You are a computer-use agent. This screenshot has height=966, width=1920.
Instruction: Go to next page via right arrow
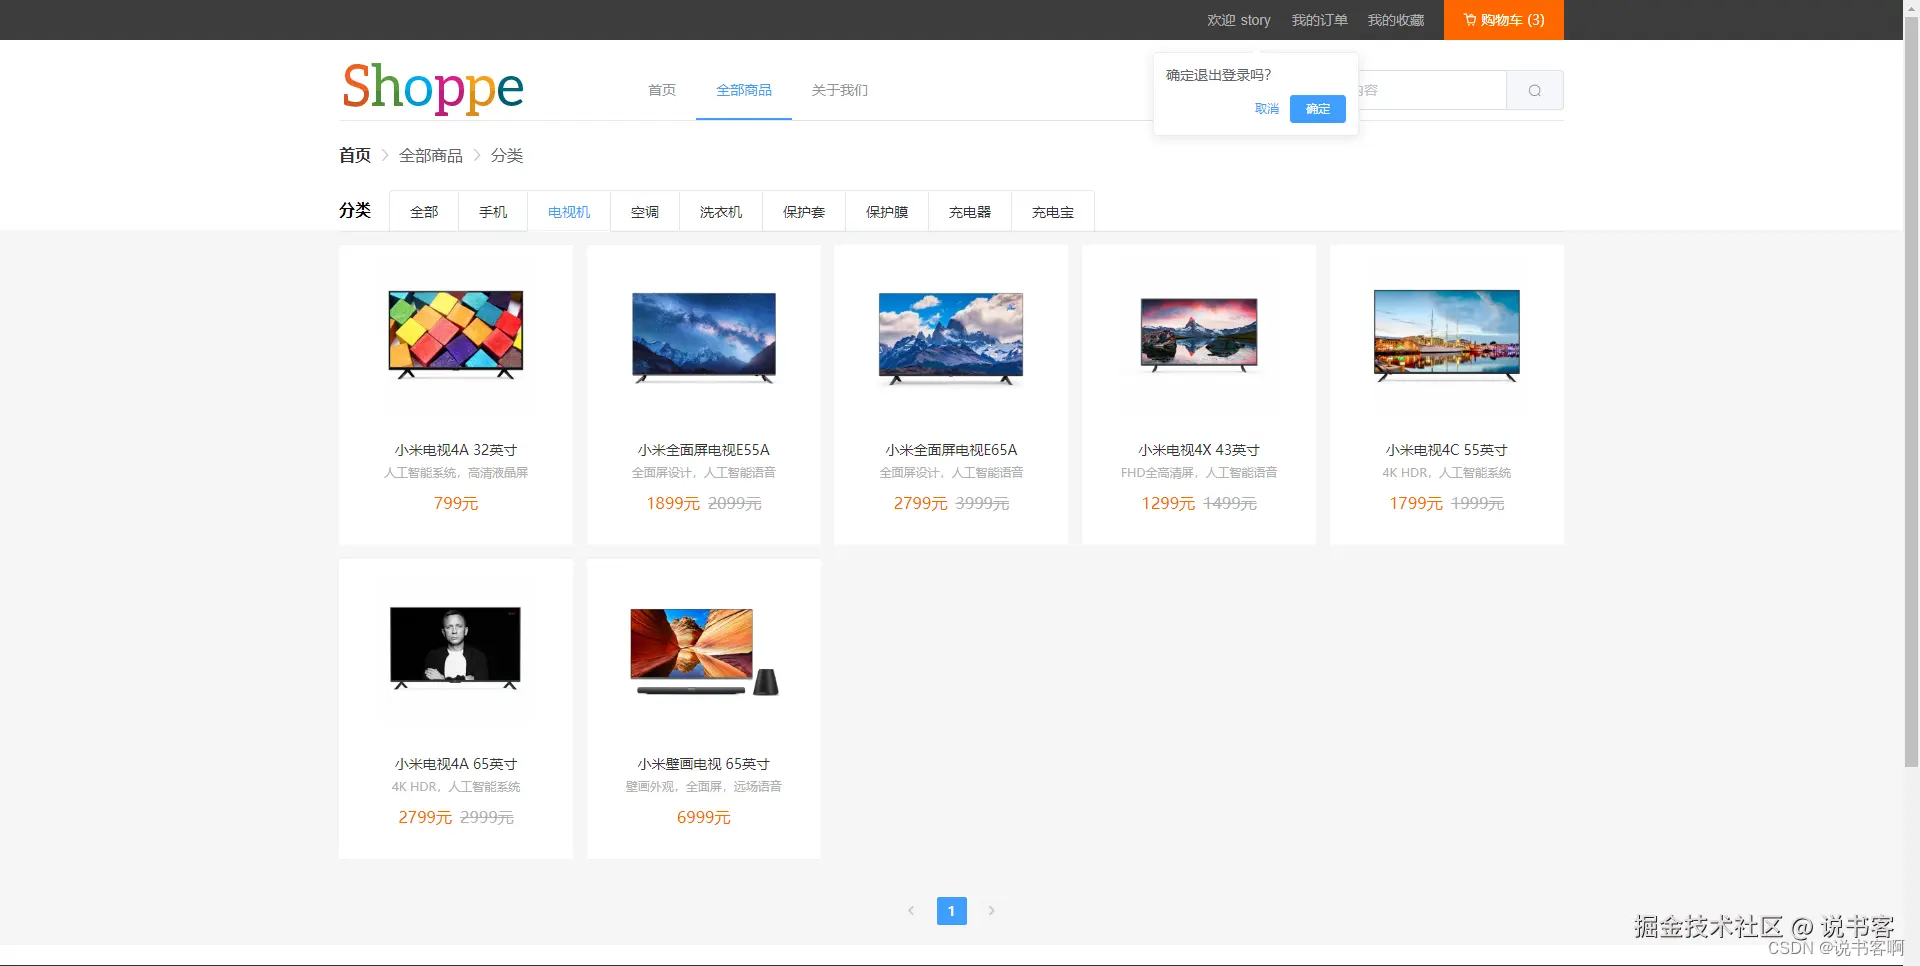coord(991,910)
